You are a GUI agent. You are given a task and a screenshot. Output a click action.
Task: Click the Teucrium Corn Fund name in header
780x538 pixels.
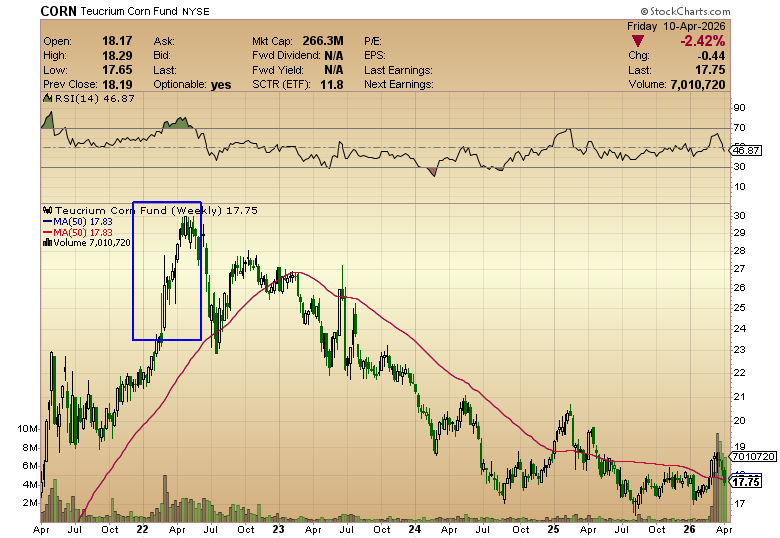click(x=129, y=11)
